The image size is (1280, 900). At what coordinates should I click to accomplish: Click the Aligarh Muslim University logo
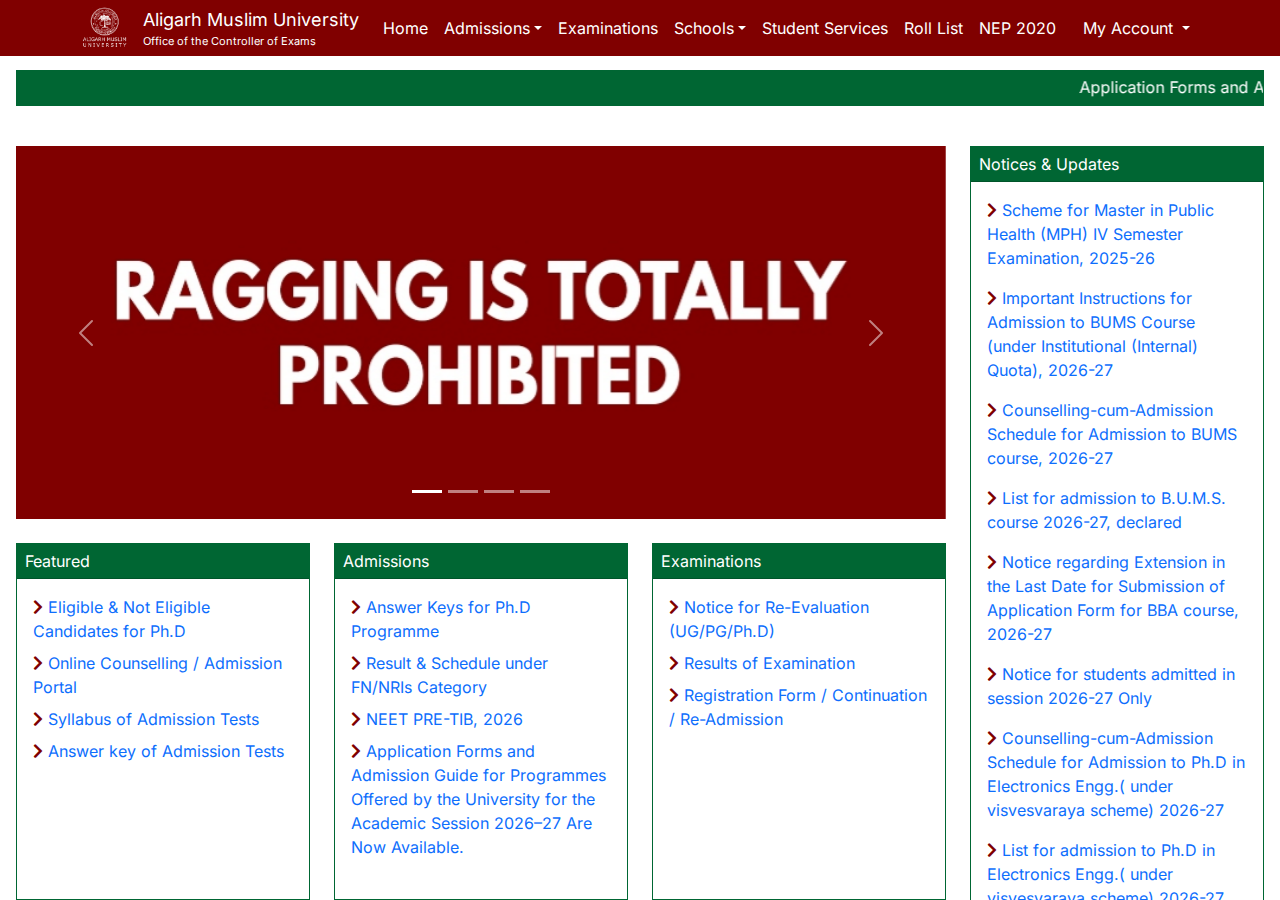pos(104,28)
